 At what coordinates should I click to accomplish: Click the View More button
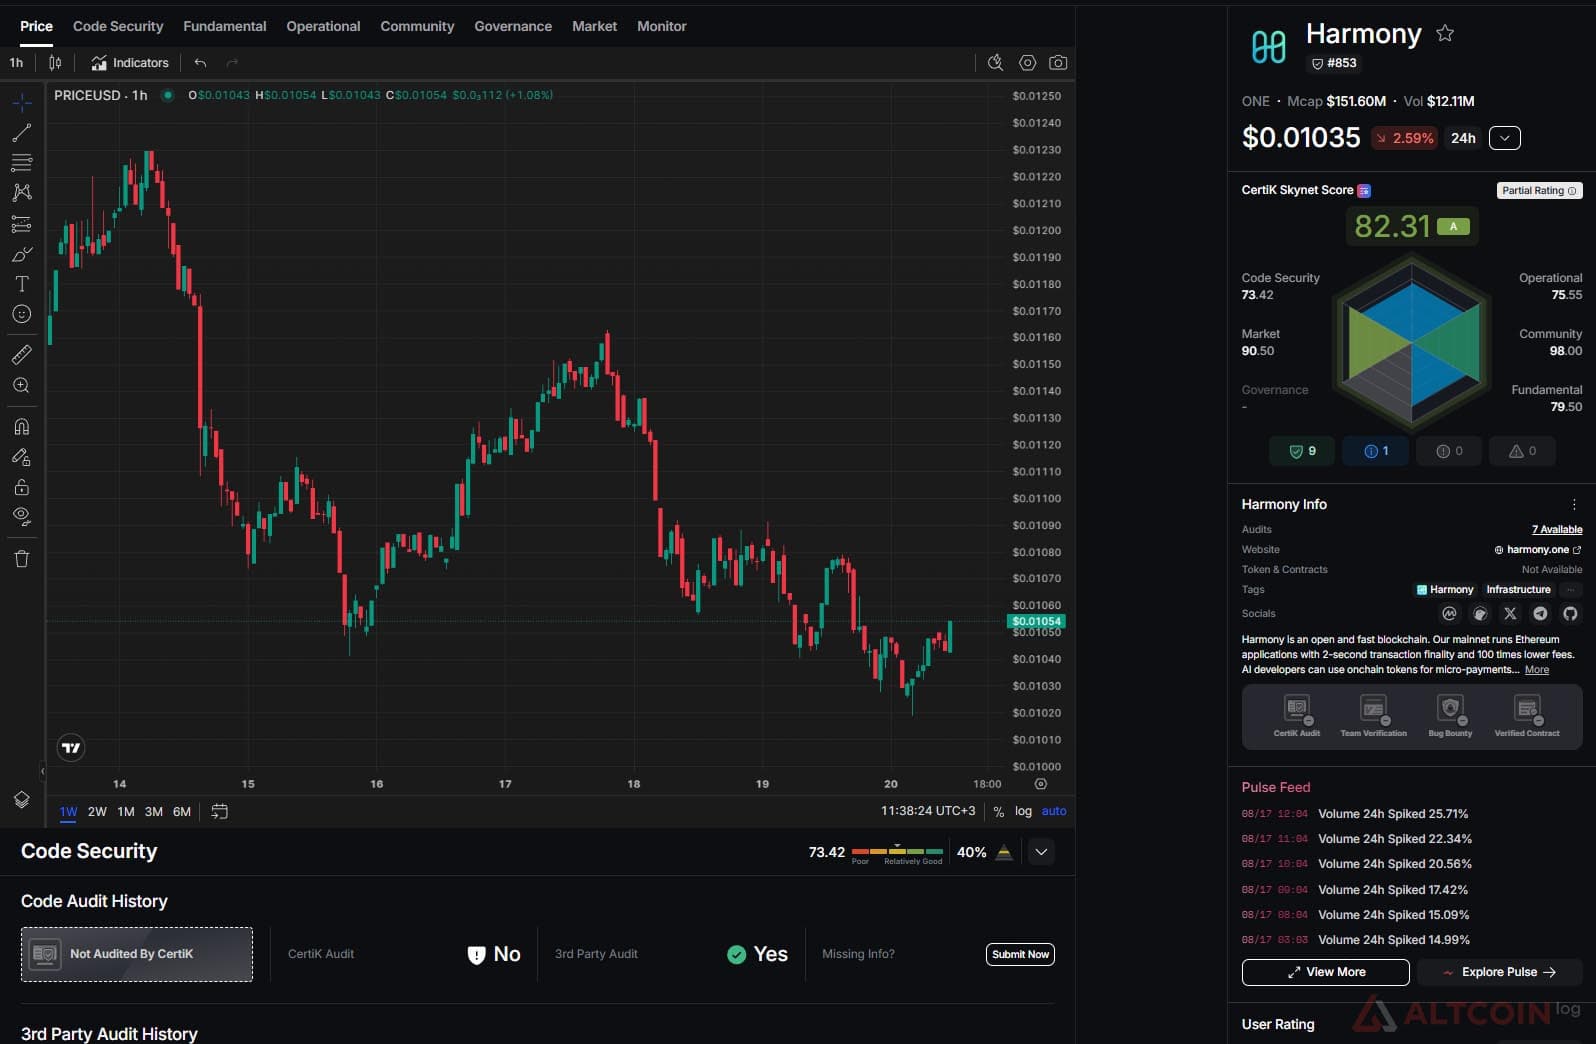click(1325, 972)
